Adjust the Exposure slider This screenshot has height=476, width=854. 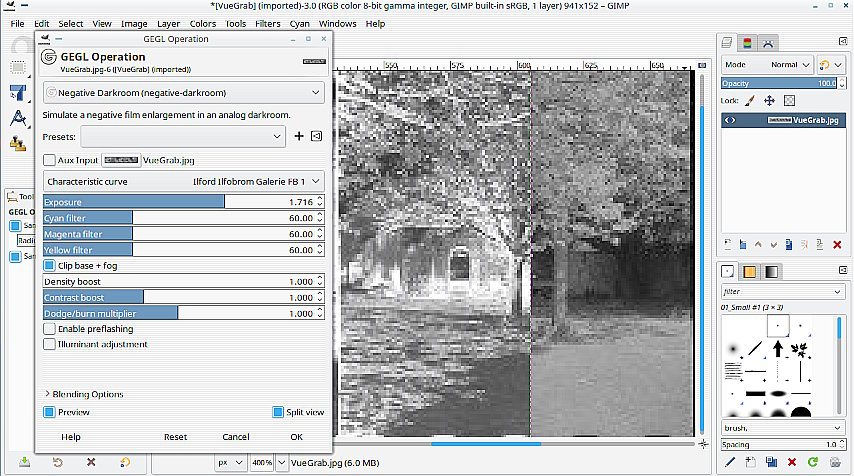coord(175,202)
